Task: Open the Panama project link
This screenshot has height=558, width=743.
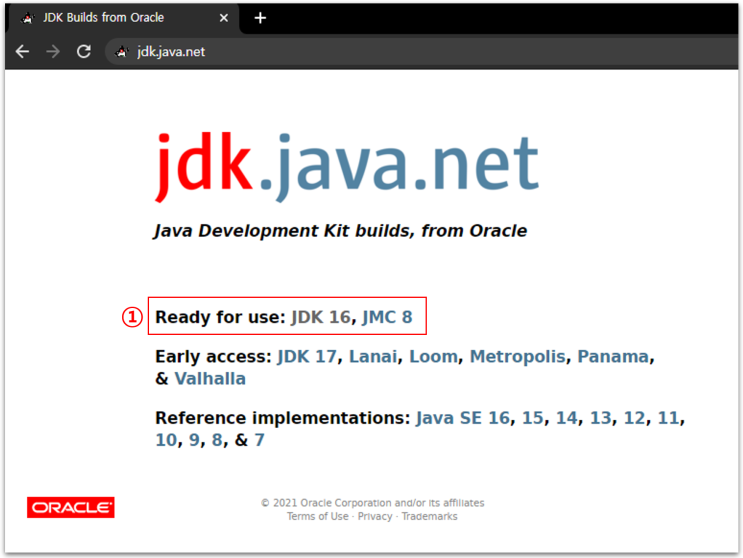Action: (x=613, y=356)
